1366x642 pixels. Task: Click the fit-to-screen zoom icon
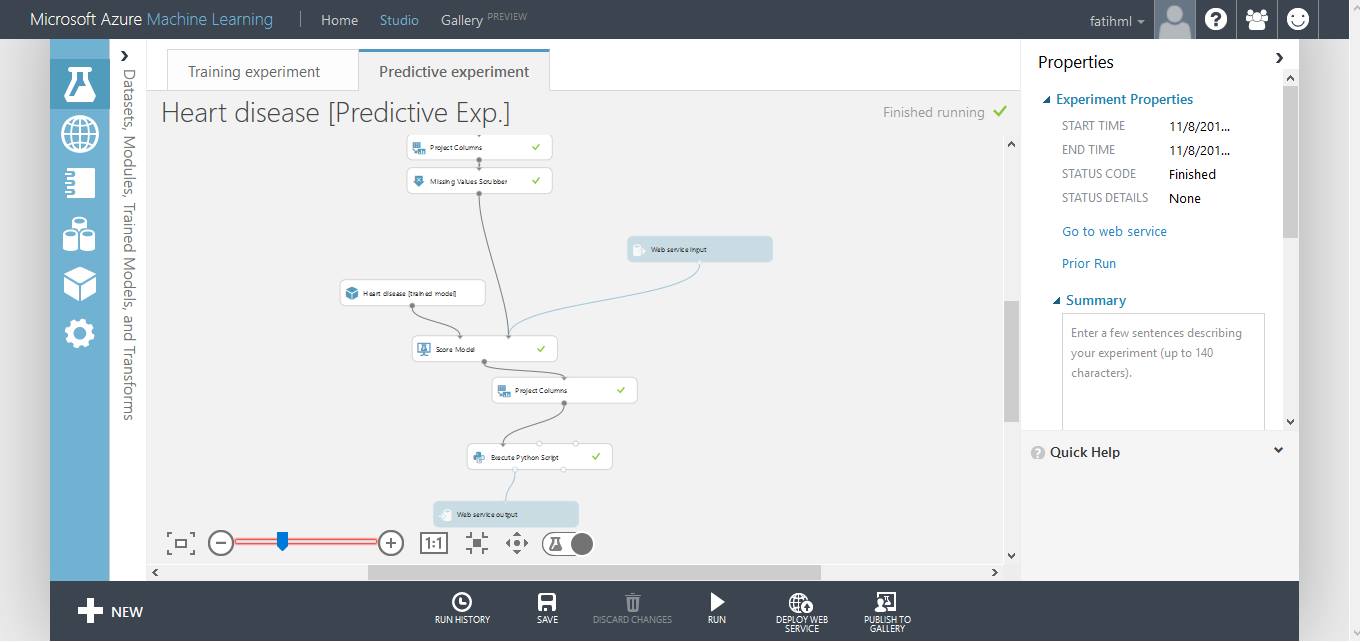(x=180, y=543)
